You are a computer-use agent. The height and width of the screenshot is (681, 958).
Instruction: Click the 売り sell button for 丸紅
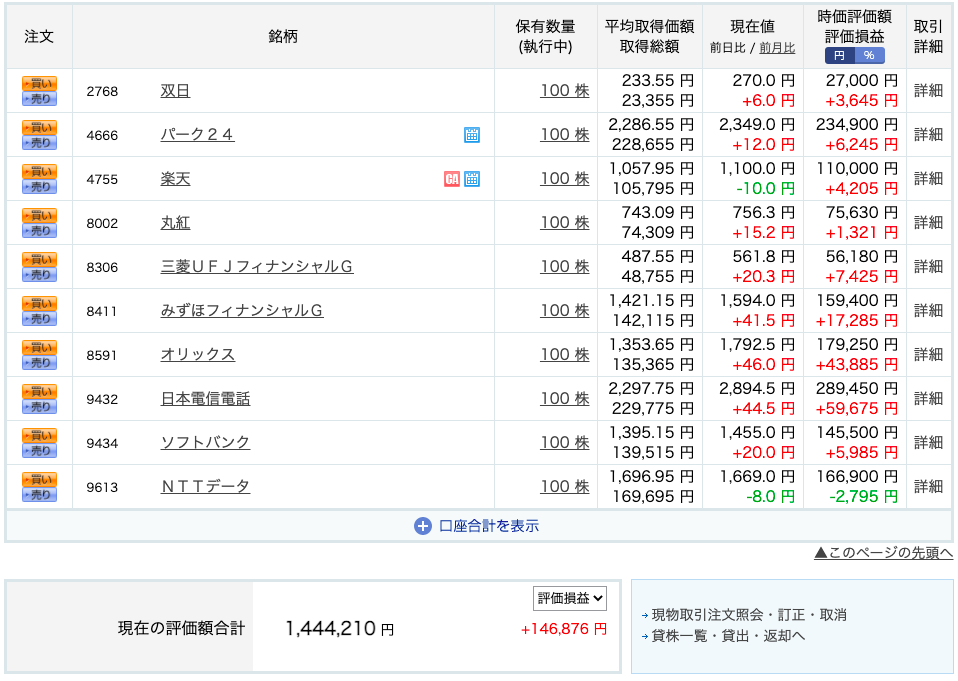tap(39, 230)
